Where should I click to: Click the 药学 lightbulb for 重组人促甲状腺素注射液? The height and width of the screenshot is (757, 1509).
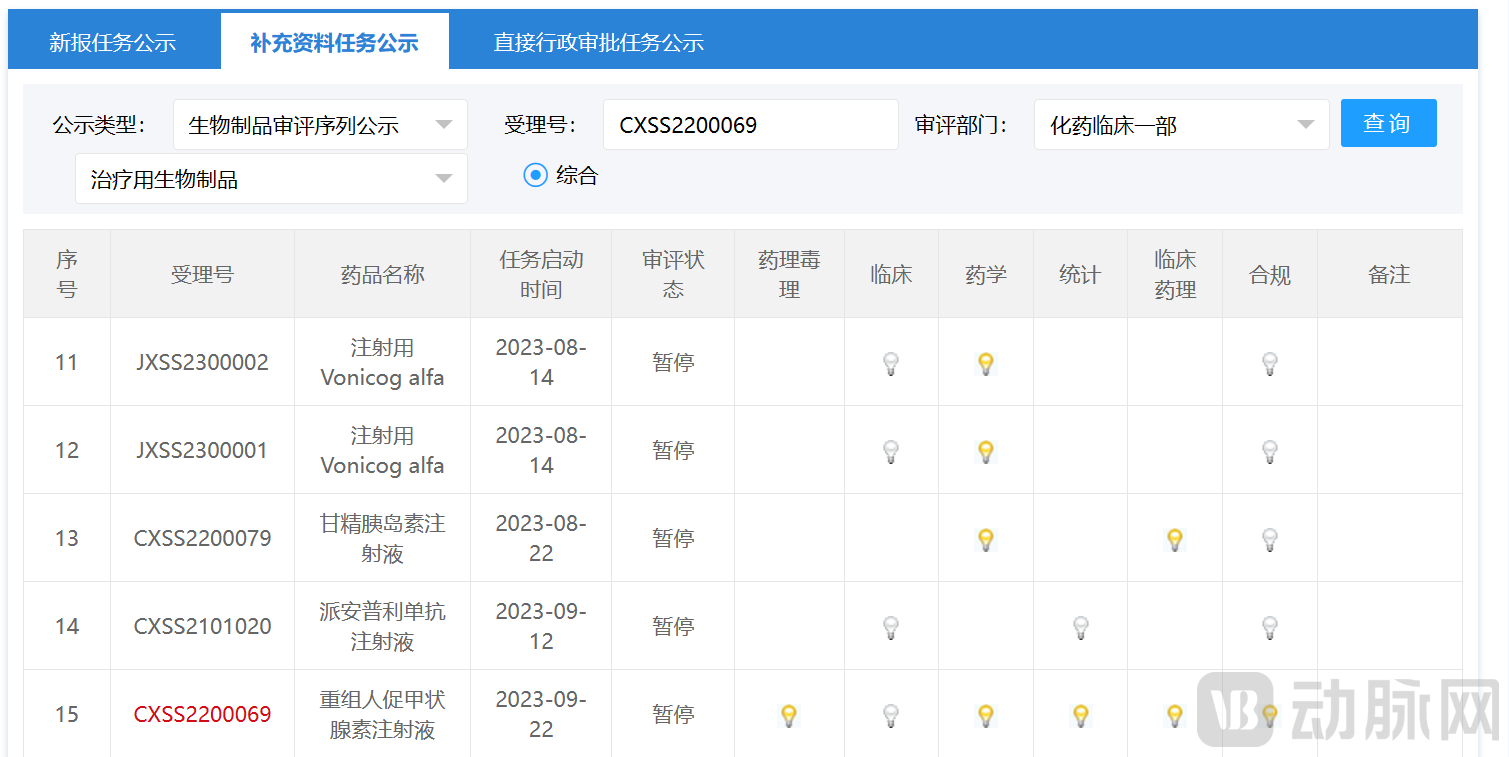986,715
